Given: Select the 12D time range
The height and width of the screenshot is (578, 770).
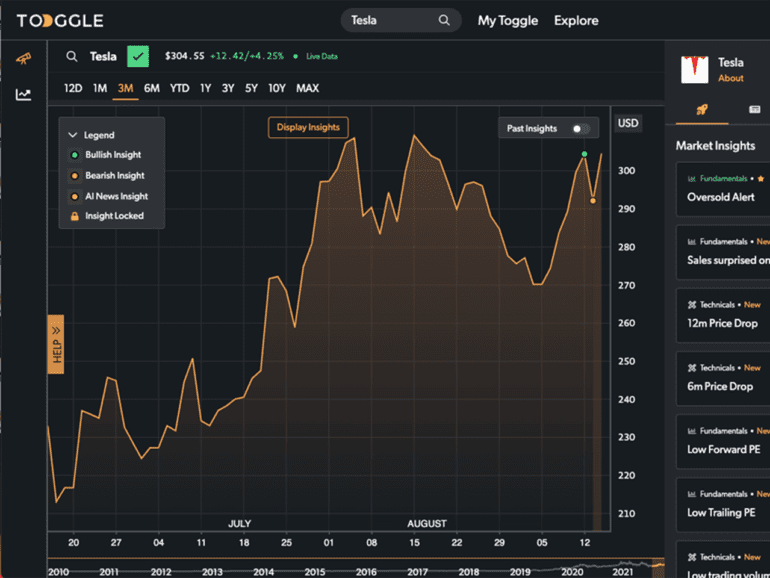Looking at the screenshot, I should point(73,88).
